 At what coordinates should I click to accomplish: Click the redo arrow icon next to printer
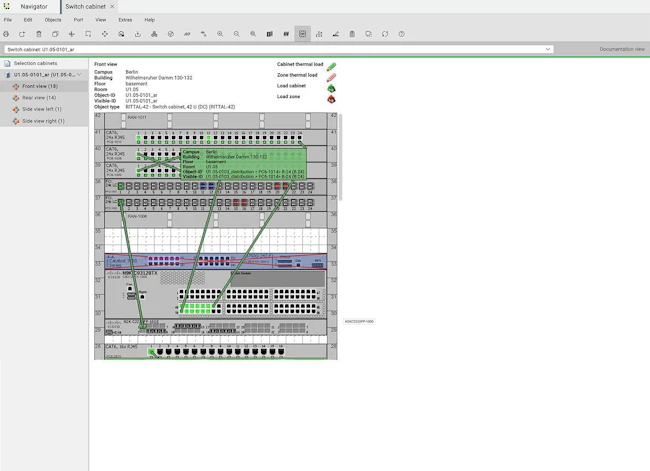22,34
